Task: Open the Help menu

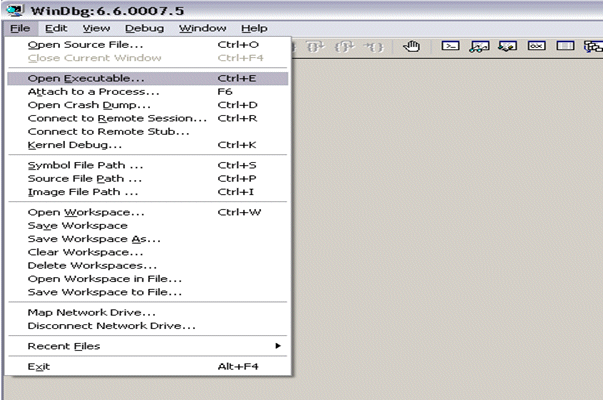Action: click(x=254, y=28)
